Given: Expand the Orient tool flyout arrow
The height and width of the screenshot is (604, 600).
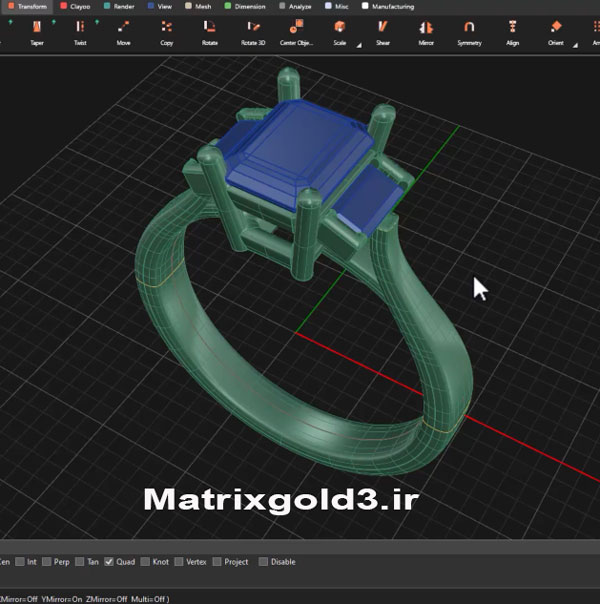Looking at the screenshot, I should click(575, 45).
